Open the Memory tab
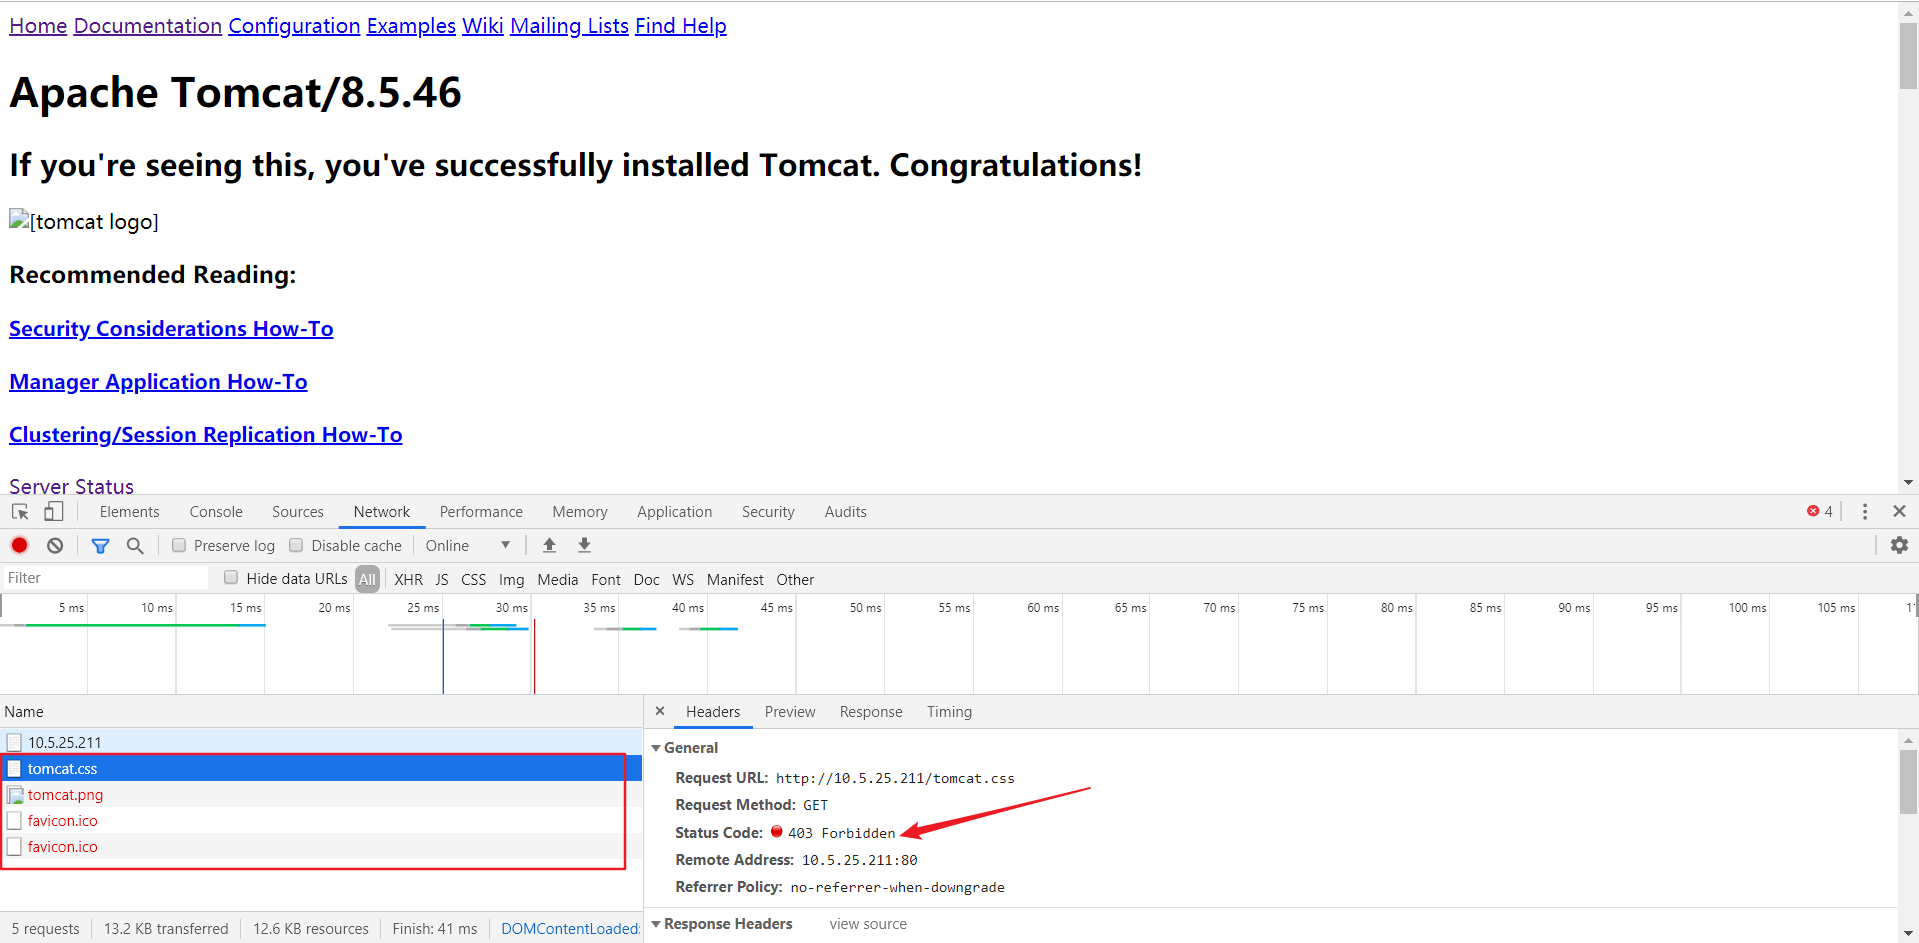The height and width of the screenshot is (943, 1919). tap(580, 512)
